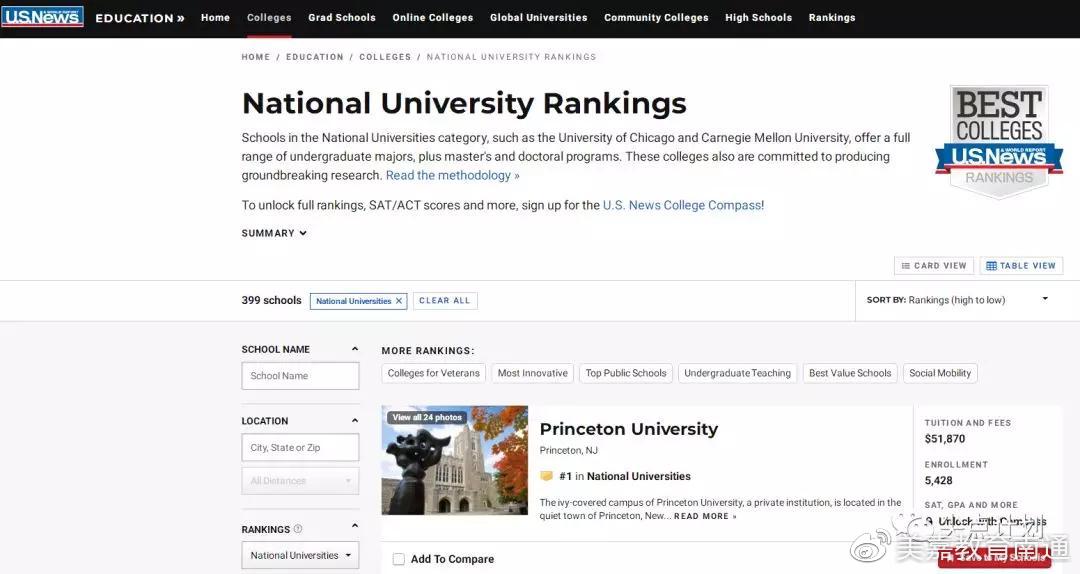Remove the National Universities filter tag
Image resolution: width=1080 pixels, height=574 pixels.
point(399,301)
